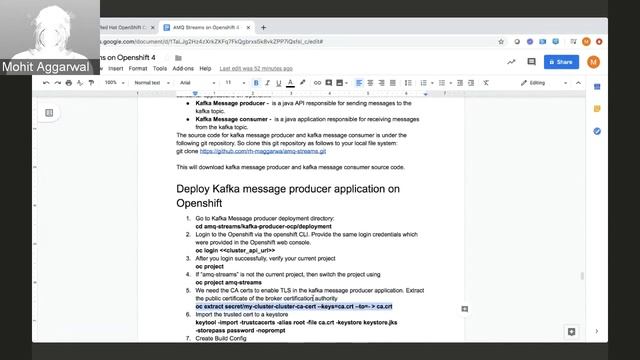The image size is (640, 360).
Task: Click the highlighted 'oc extract secret' command line
Action: [x=294, y=307]
